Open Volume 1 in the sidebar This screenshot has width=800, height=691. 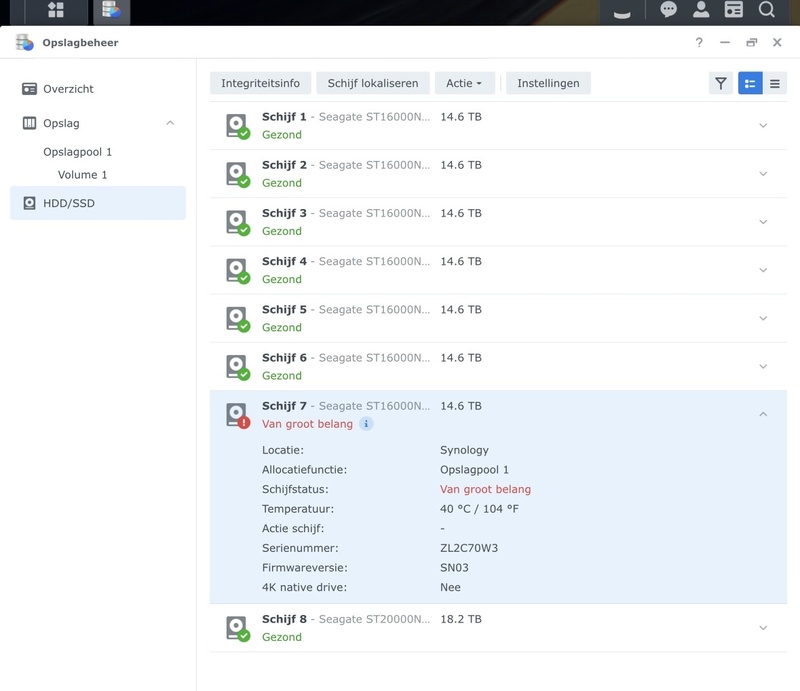[83, 175]
